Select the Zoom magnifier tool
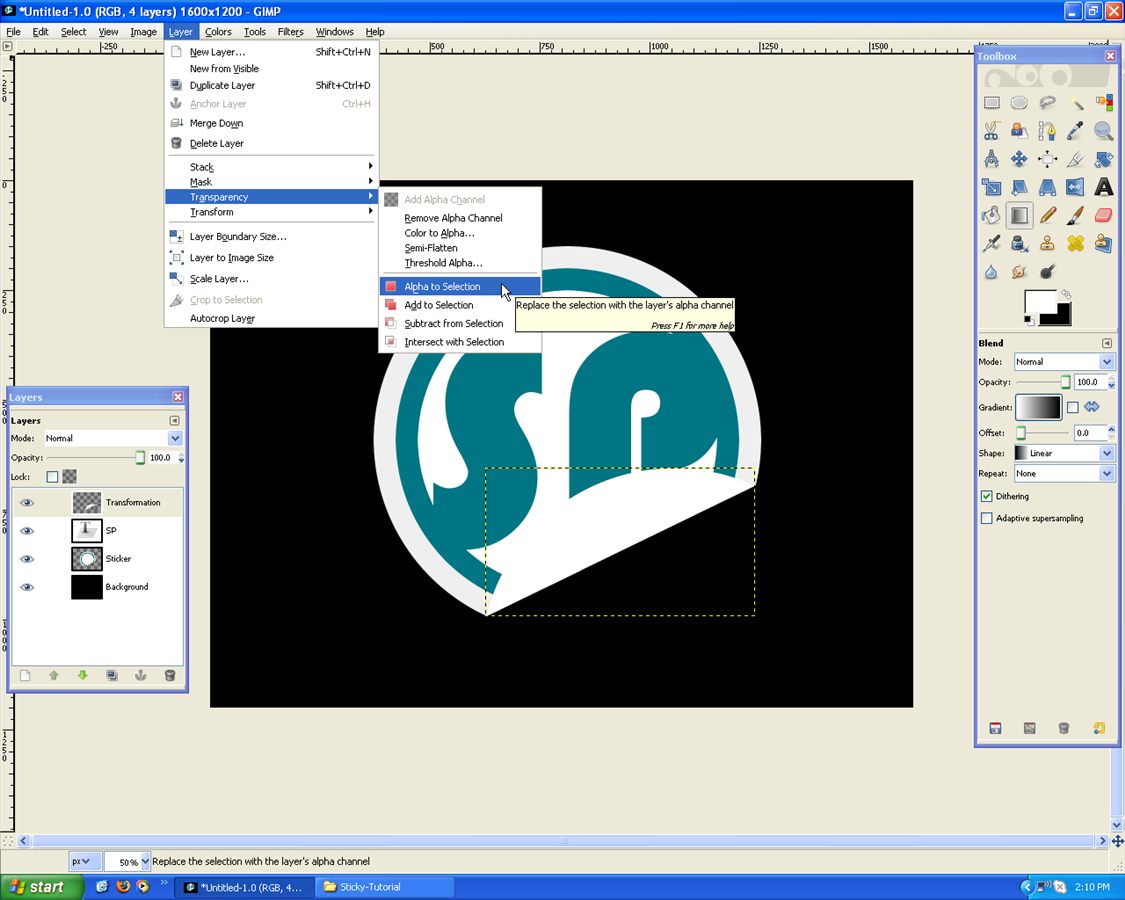 pyautogui.click(x=1103, y=131)
